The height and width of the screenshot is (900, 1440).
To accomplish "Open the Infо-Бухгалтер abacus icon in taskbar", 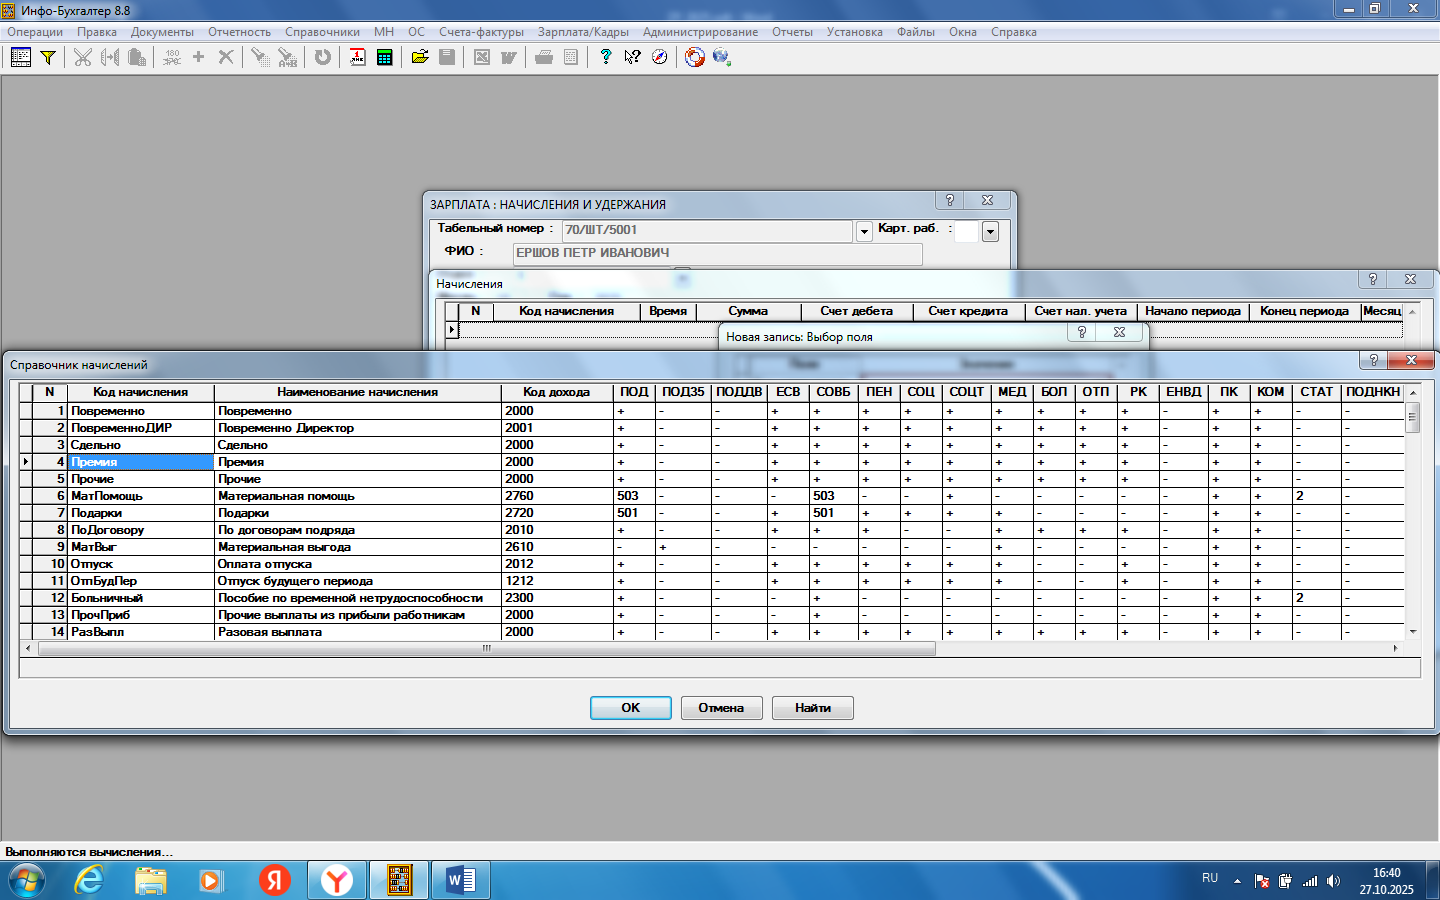I will (399, 880).
